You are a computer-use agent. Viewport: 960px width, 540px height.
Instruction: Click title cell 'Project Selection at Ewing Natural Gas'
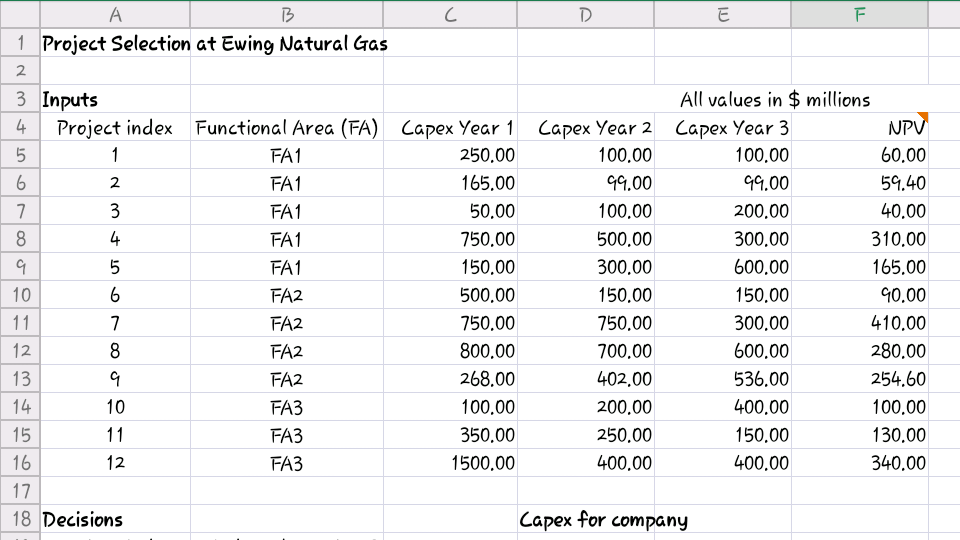(x=215, y=43)
